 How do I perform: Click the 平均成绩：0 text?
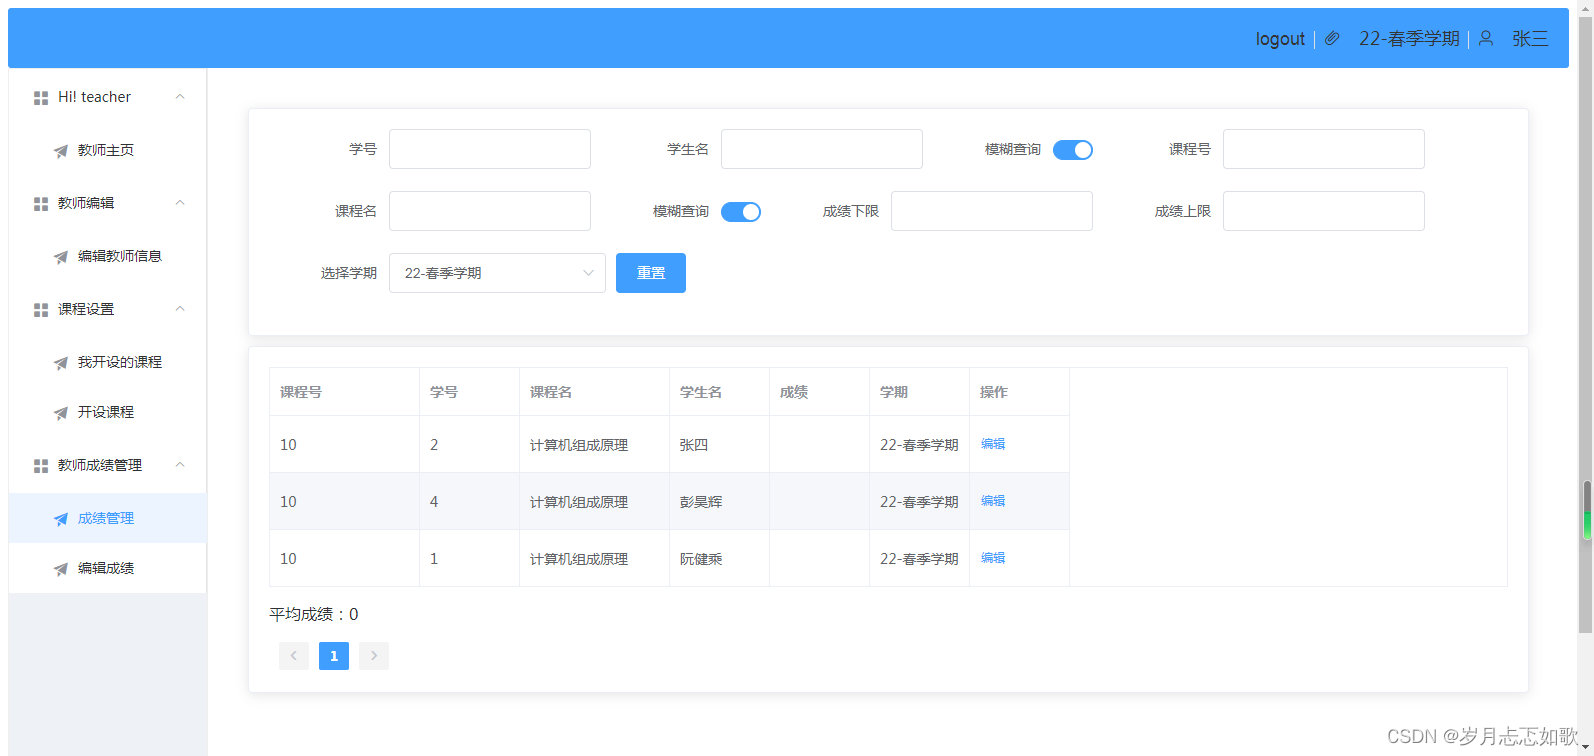[314, 614]
